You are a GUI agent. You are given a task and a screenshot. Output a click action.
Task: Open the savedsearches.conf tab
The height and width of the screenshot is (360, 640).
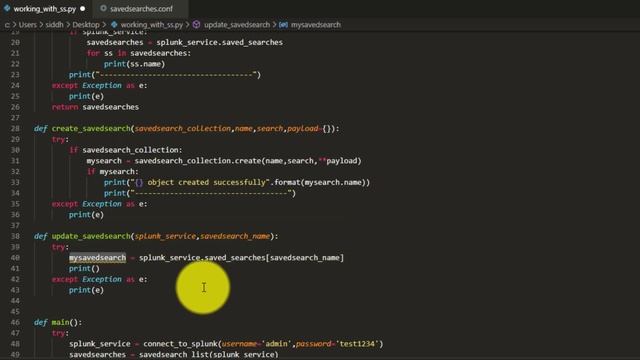(141, 9)
